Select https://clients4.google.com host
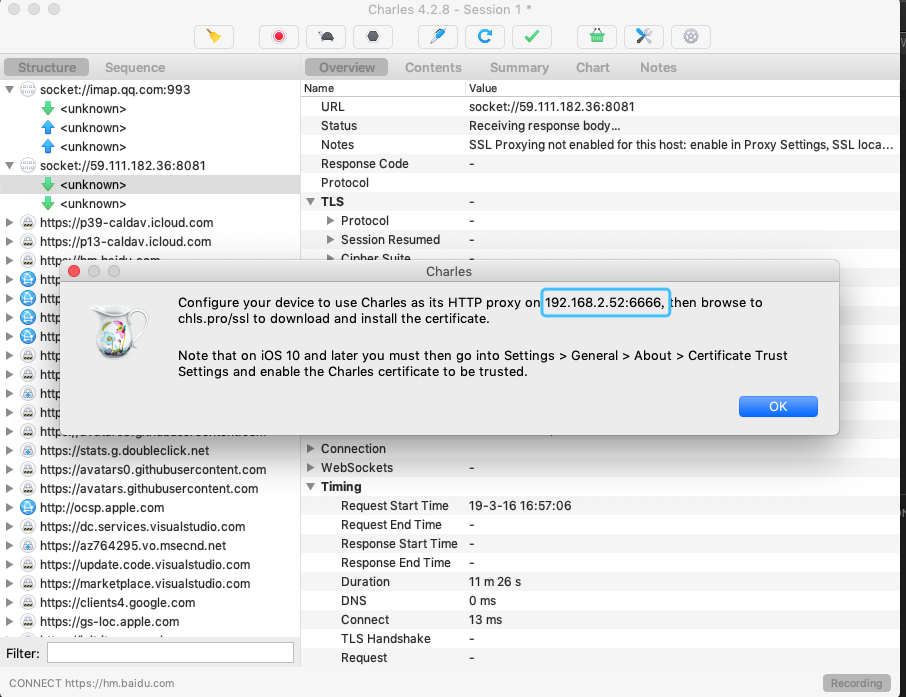 [x=117, y=603]
